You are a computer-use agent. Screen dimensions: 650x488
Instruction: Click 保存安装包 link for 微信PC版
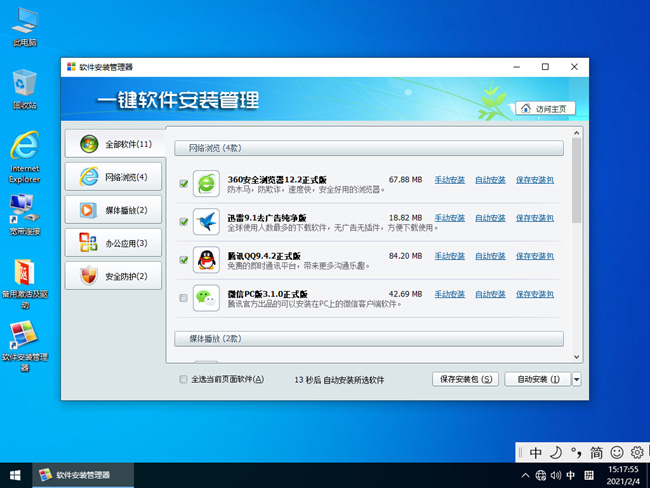tap(535, 294)
